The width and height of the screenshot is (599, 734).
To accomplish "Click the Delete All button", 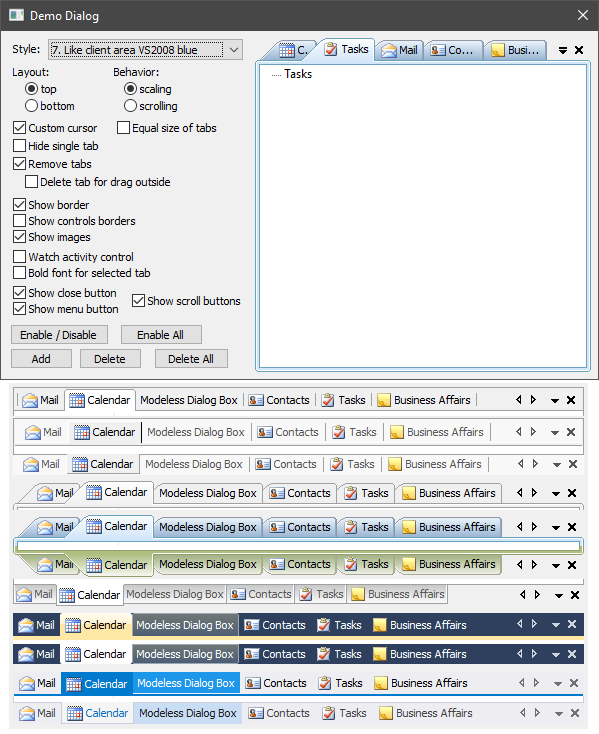I will pyautogui.click(x=191, y=359).
